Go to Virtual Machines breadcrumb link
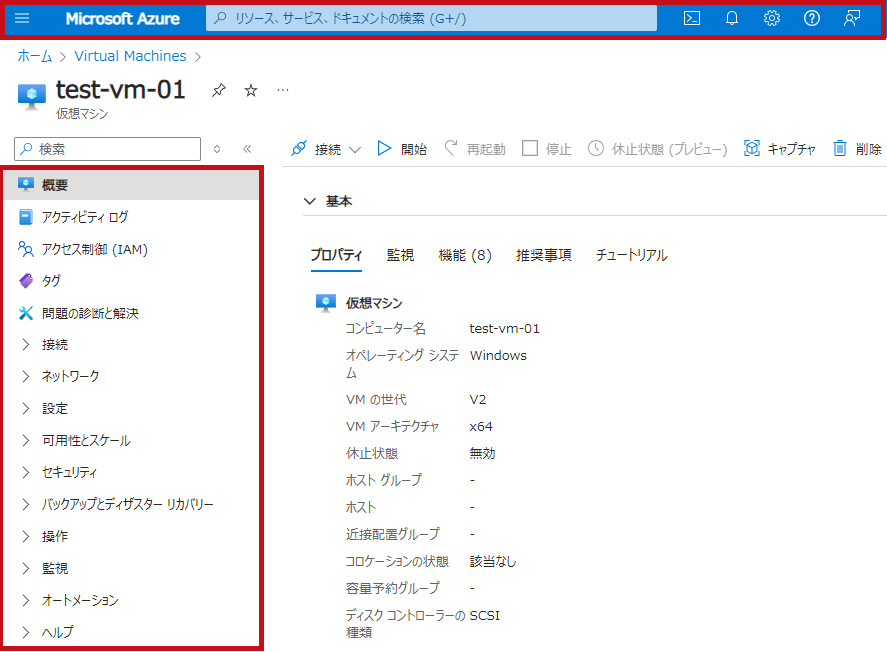Image resolution: width=887 pixels, height=652 pixels. [x=130, y=56]
